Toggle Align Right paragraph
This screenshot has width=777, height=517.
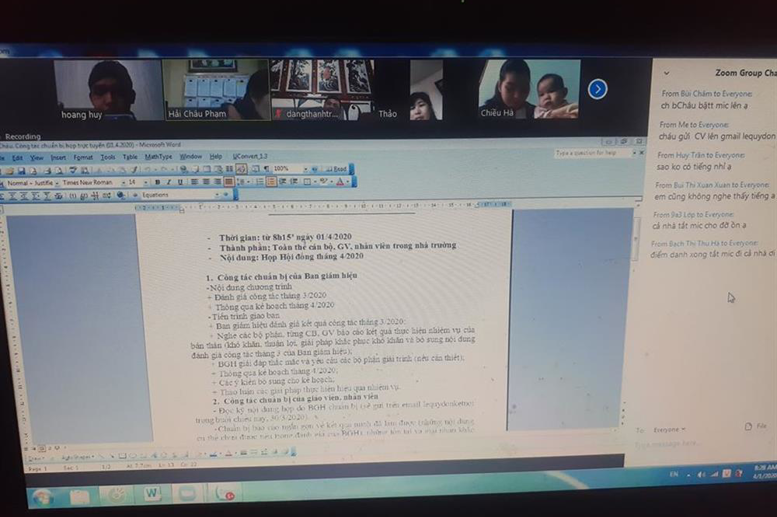217,182
